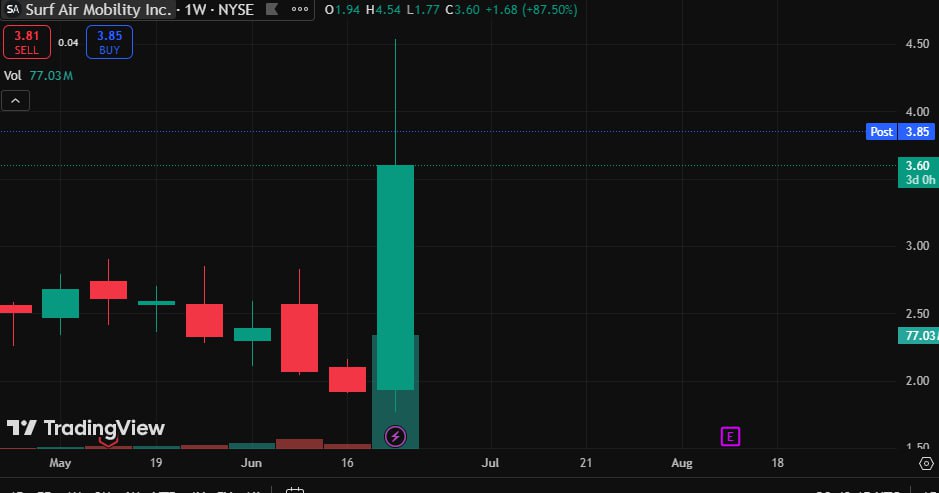
Task: Collapse the indicator legend with the chevron
Action: 16,101
